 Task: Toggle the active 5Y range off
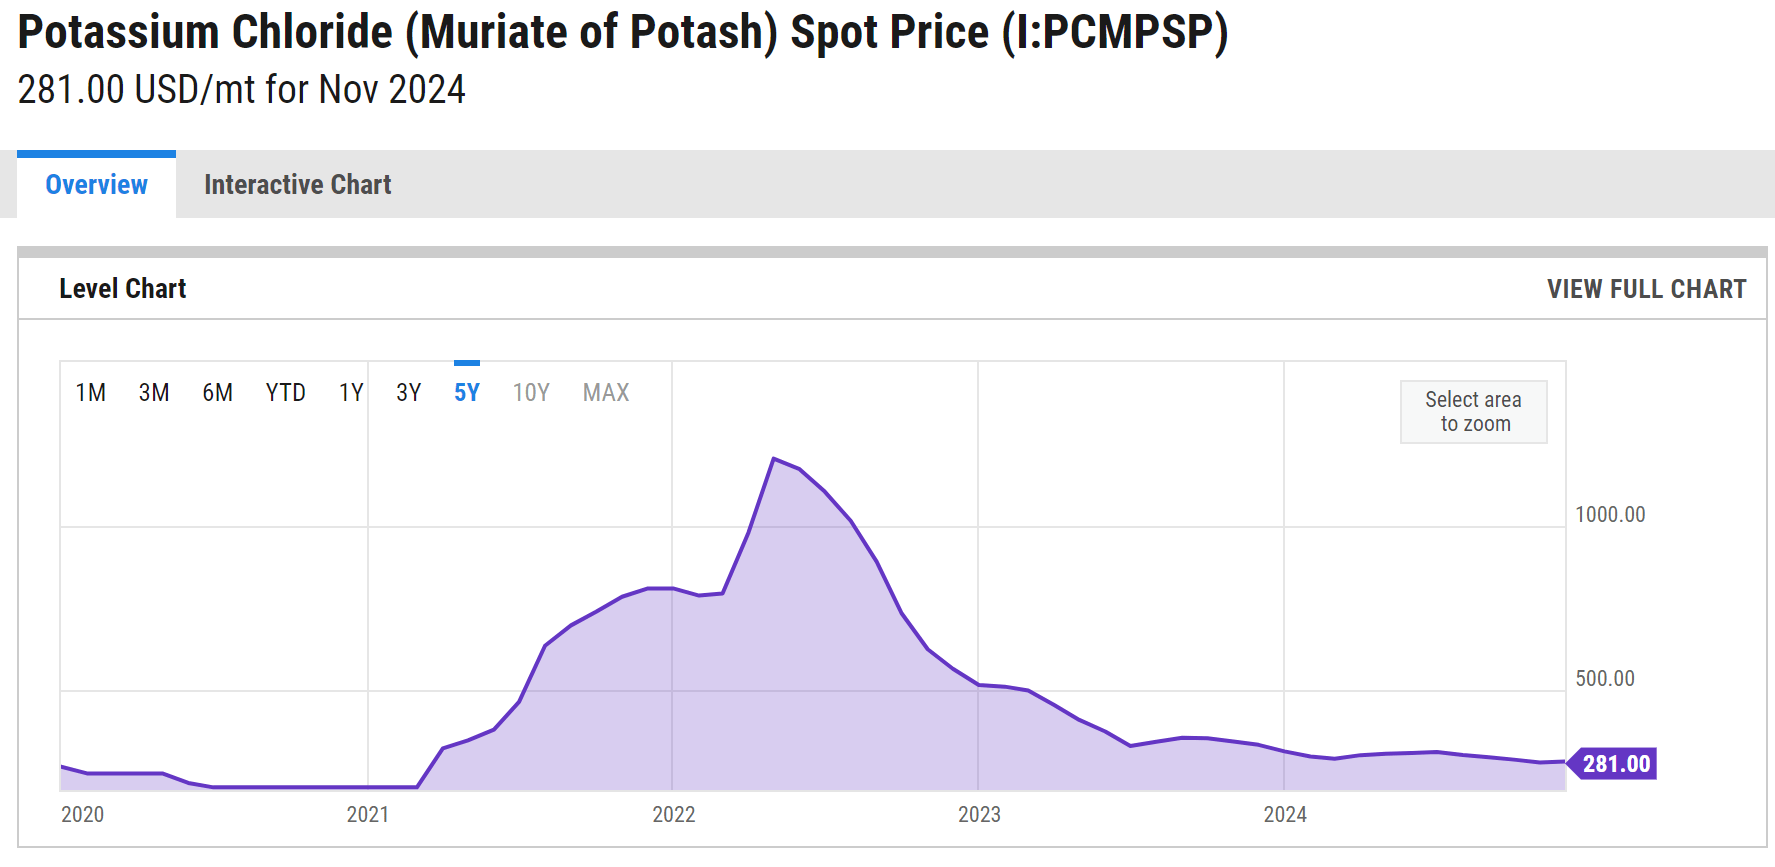(466, 392)
